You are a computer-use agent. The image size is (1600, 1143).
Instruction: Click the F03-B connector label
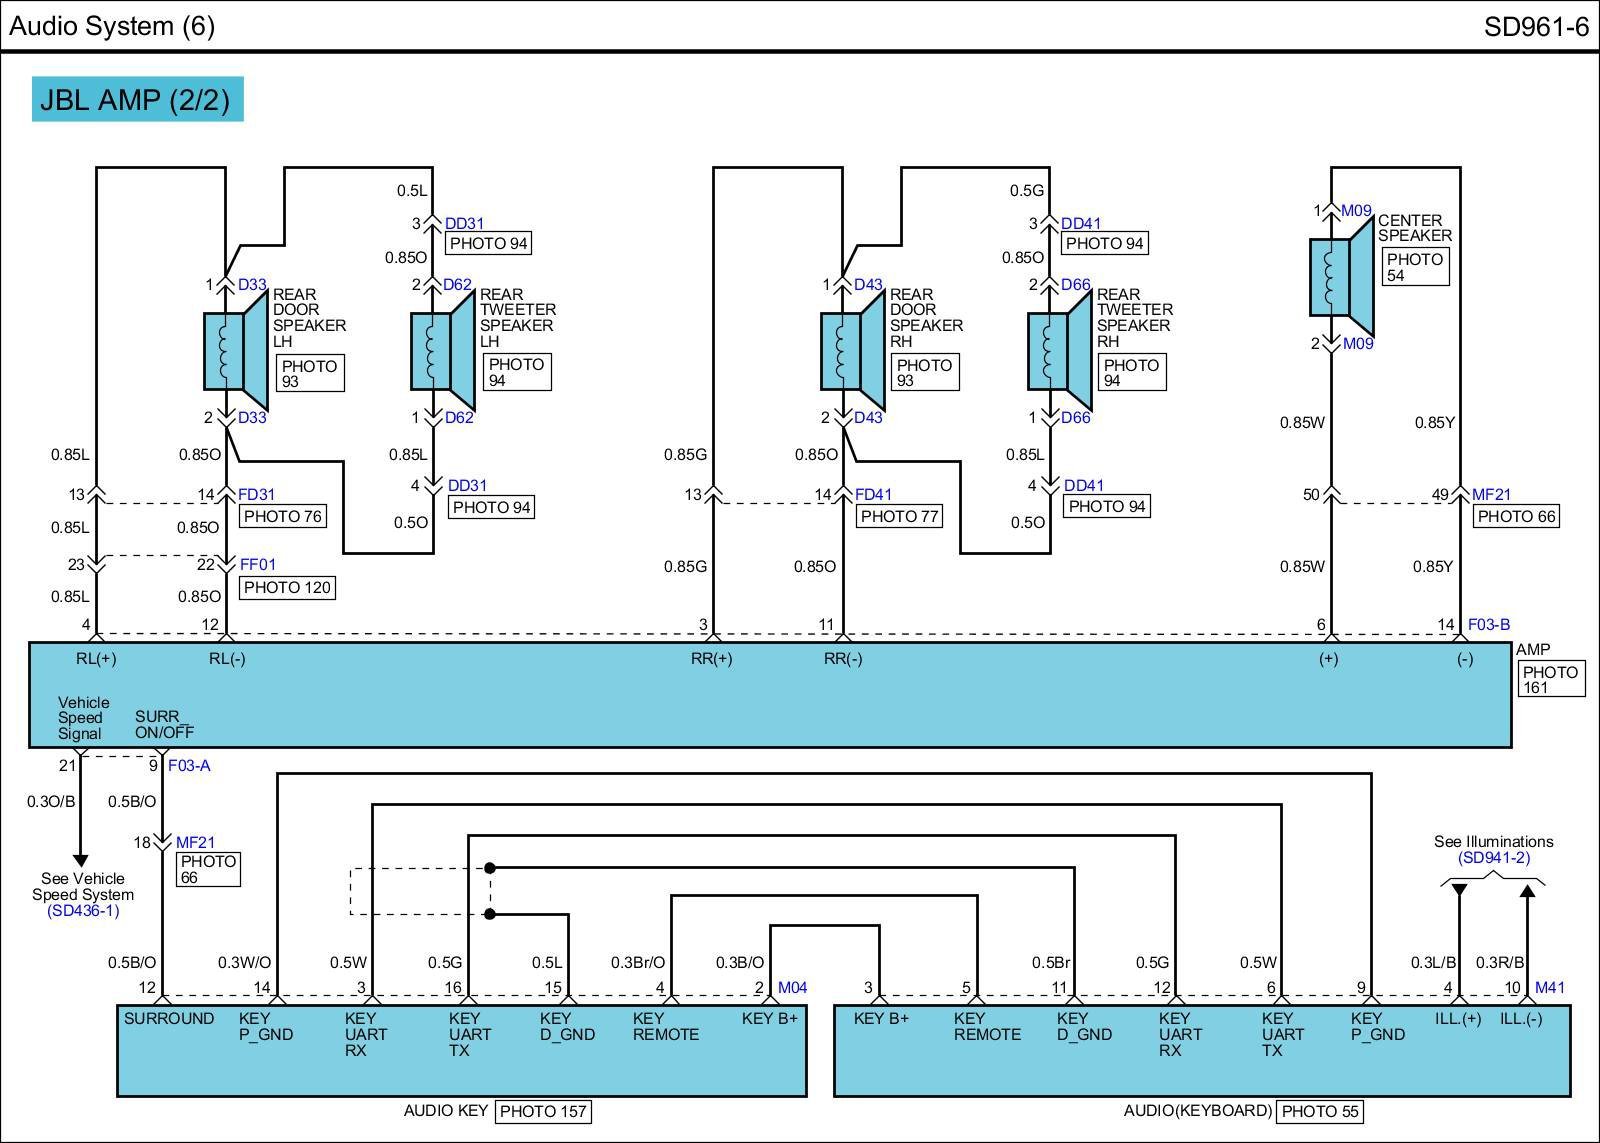[1488, 625]
